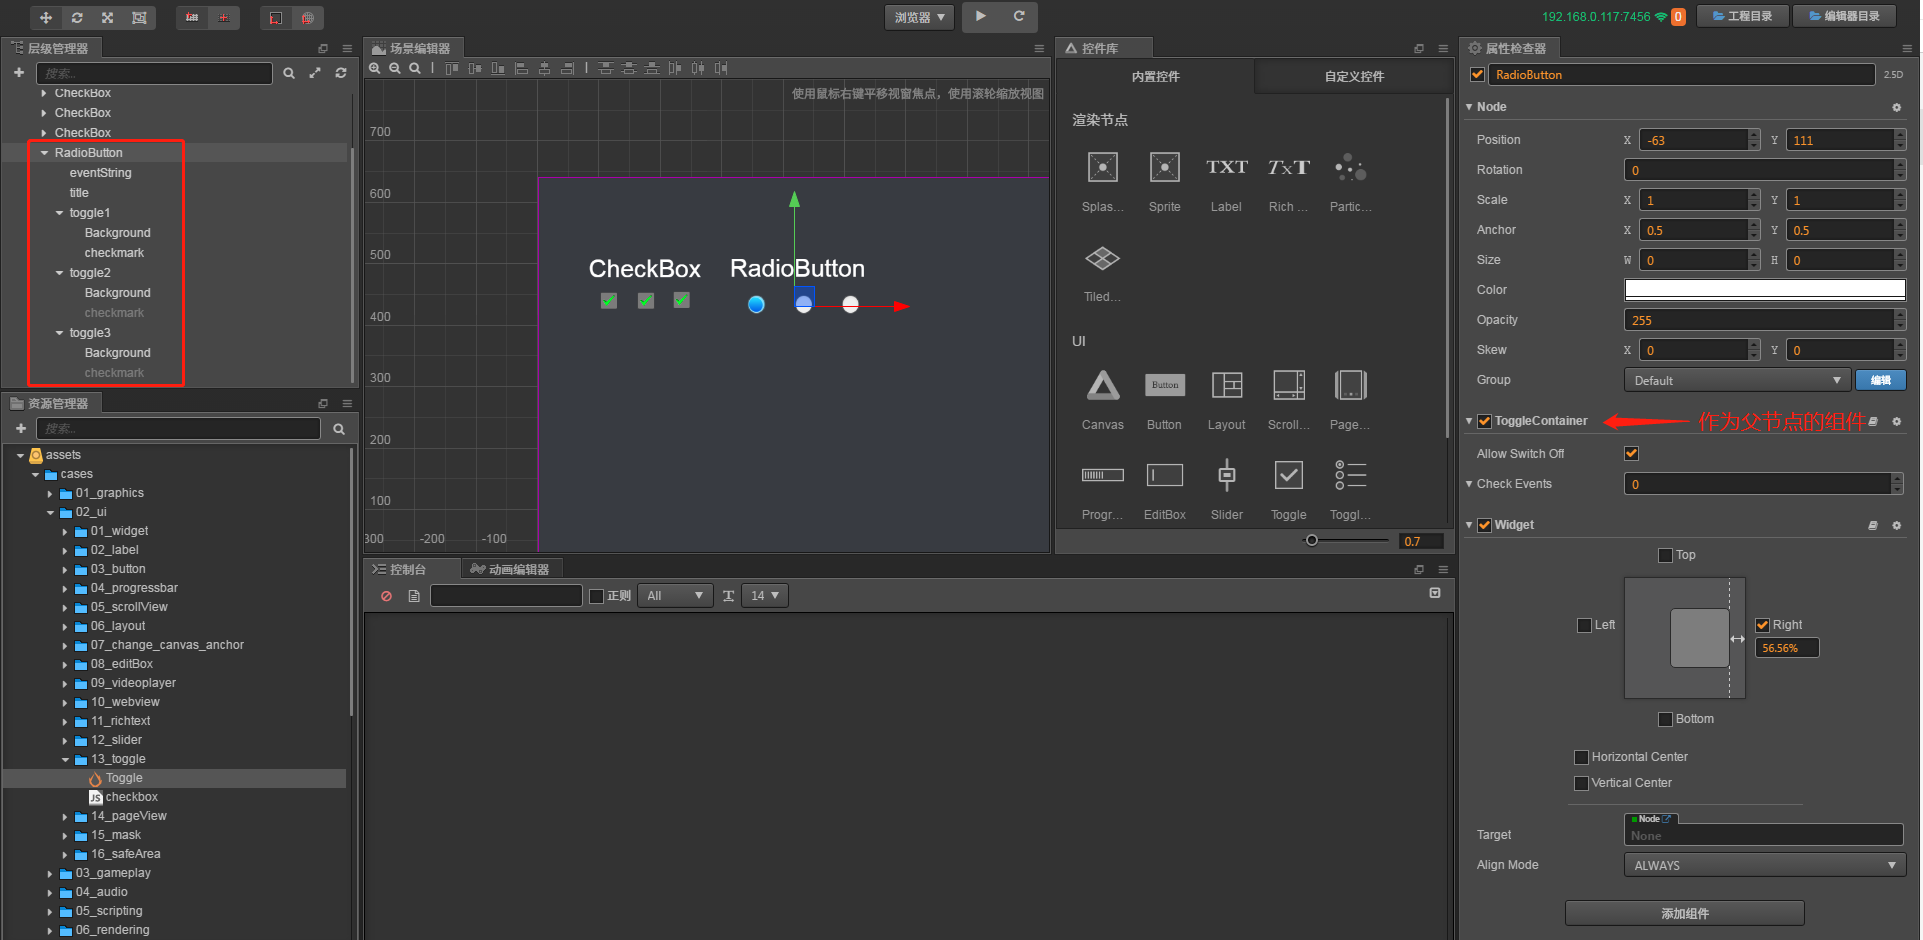Select the Toggle UI control icon
This screenshot has height=940, width=1923.
tap(1287, 476)
